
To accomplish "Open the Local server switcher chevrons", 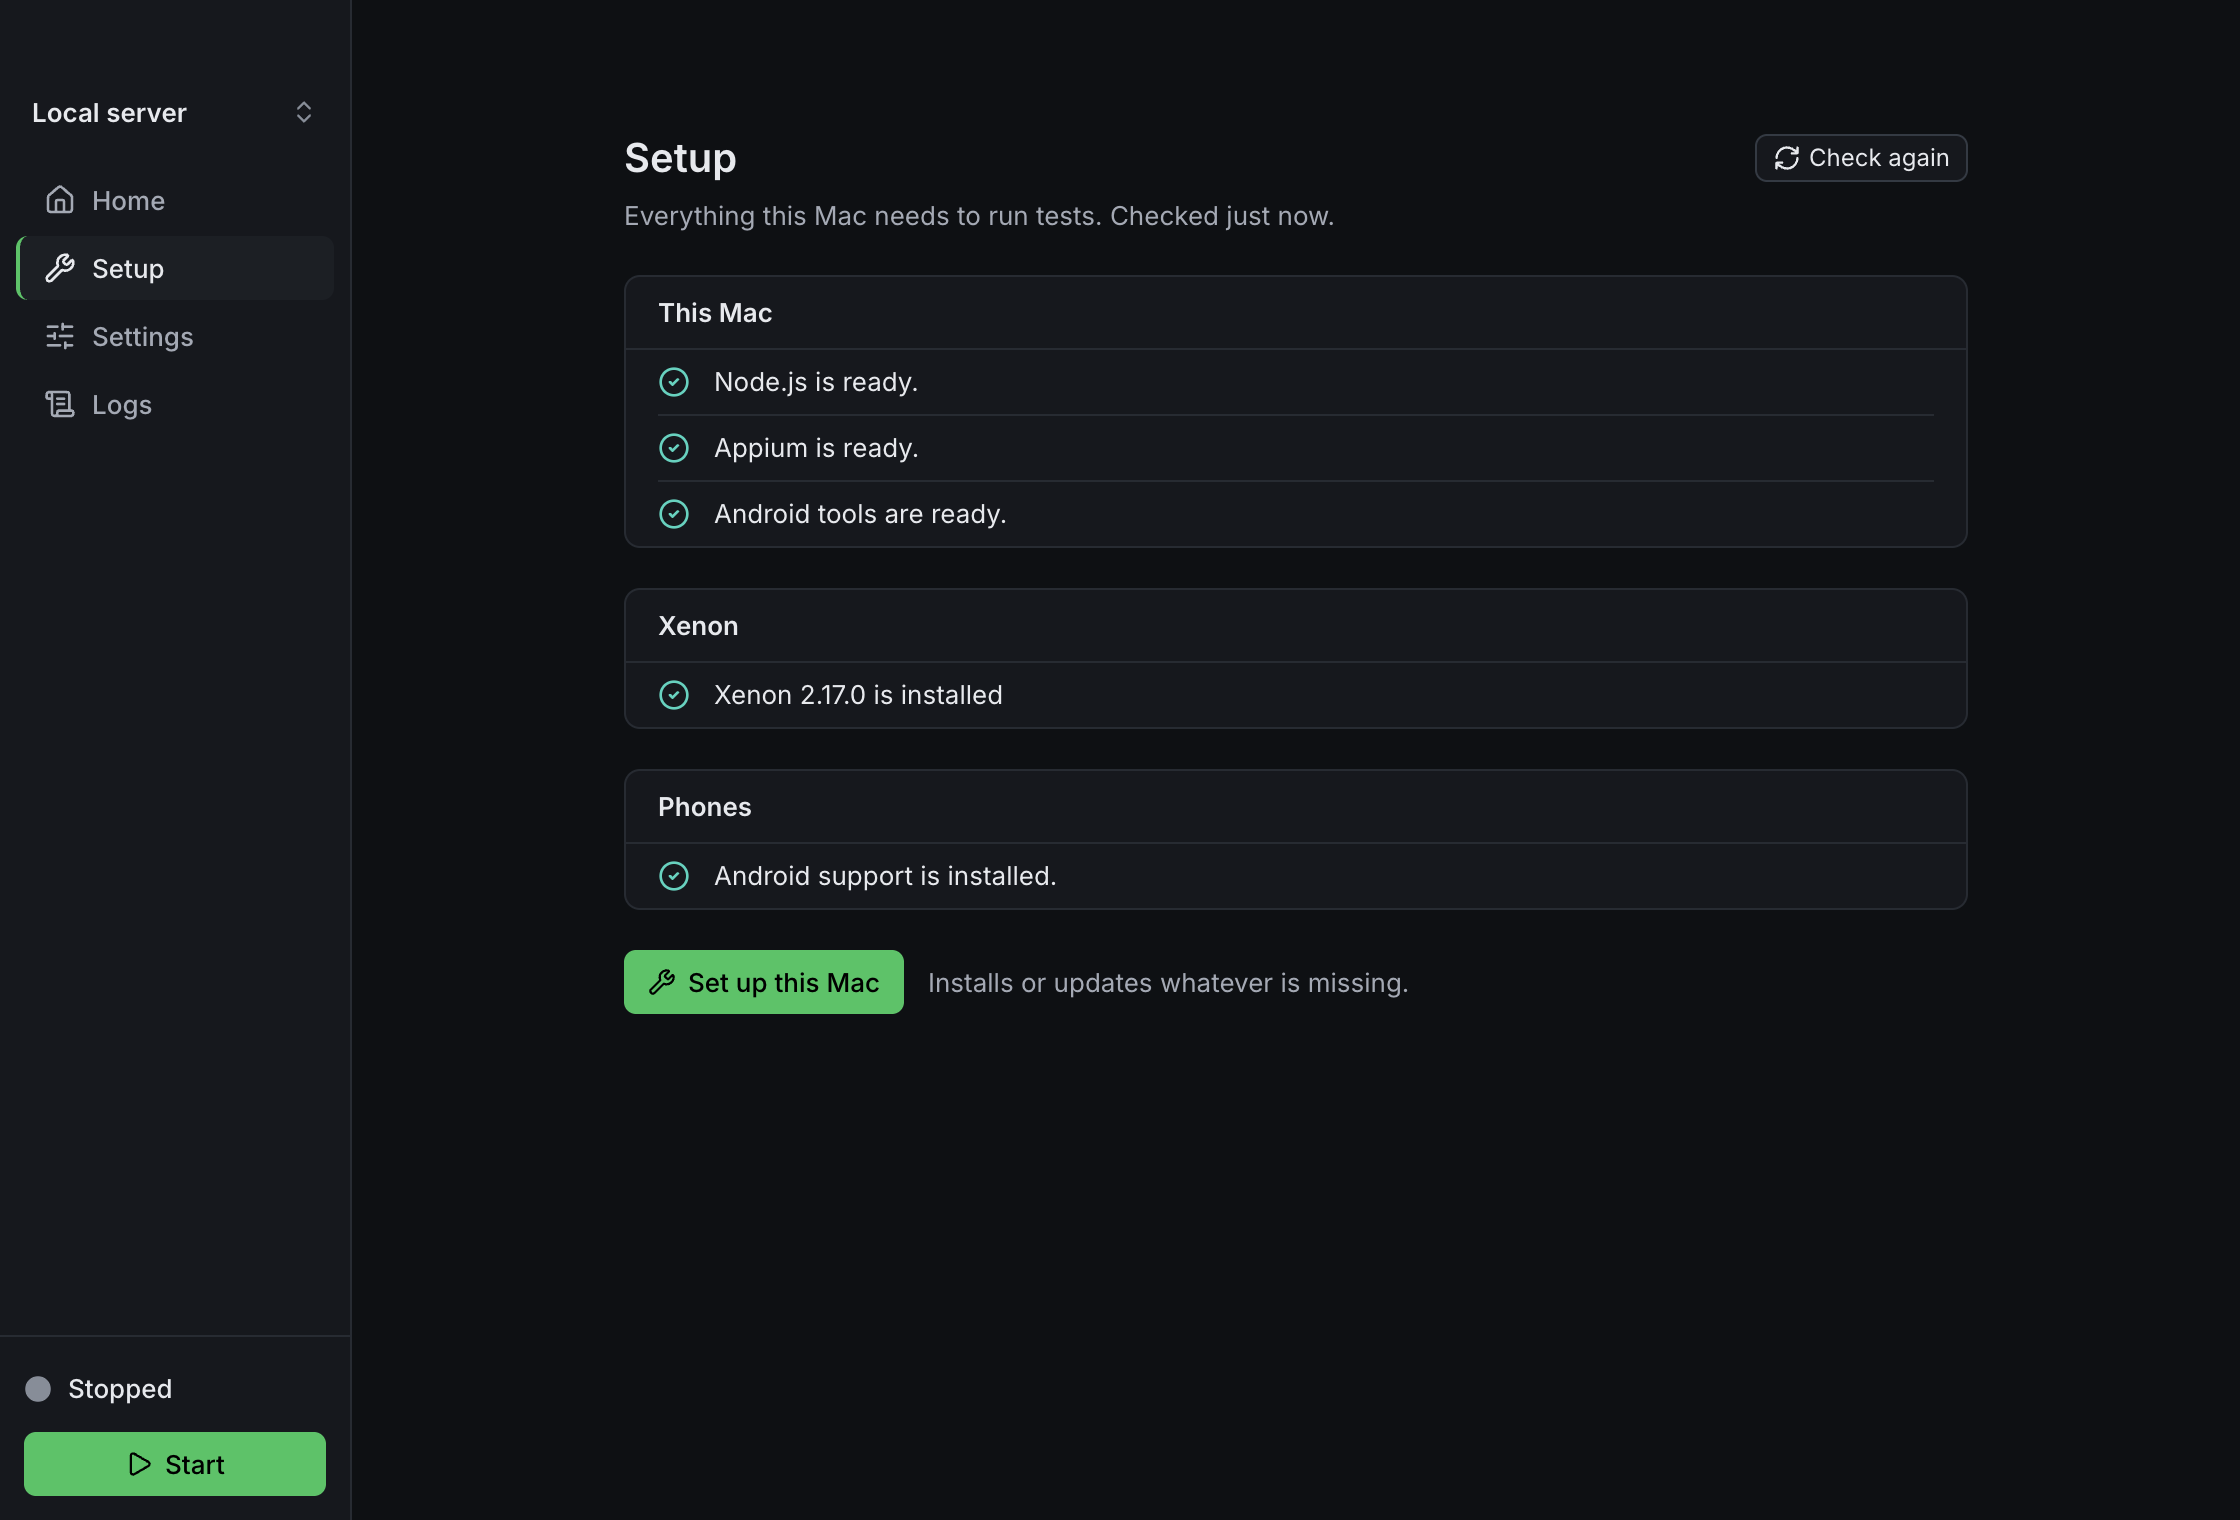I will pyautogui.click(x=304, y=112).
